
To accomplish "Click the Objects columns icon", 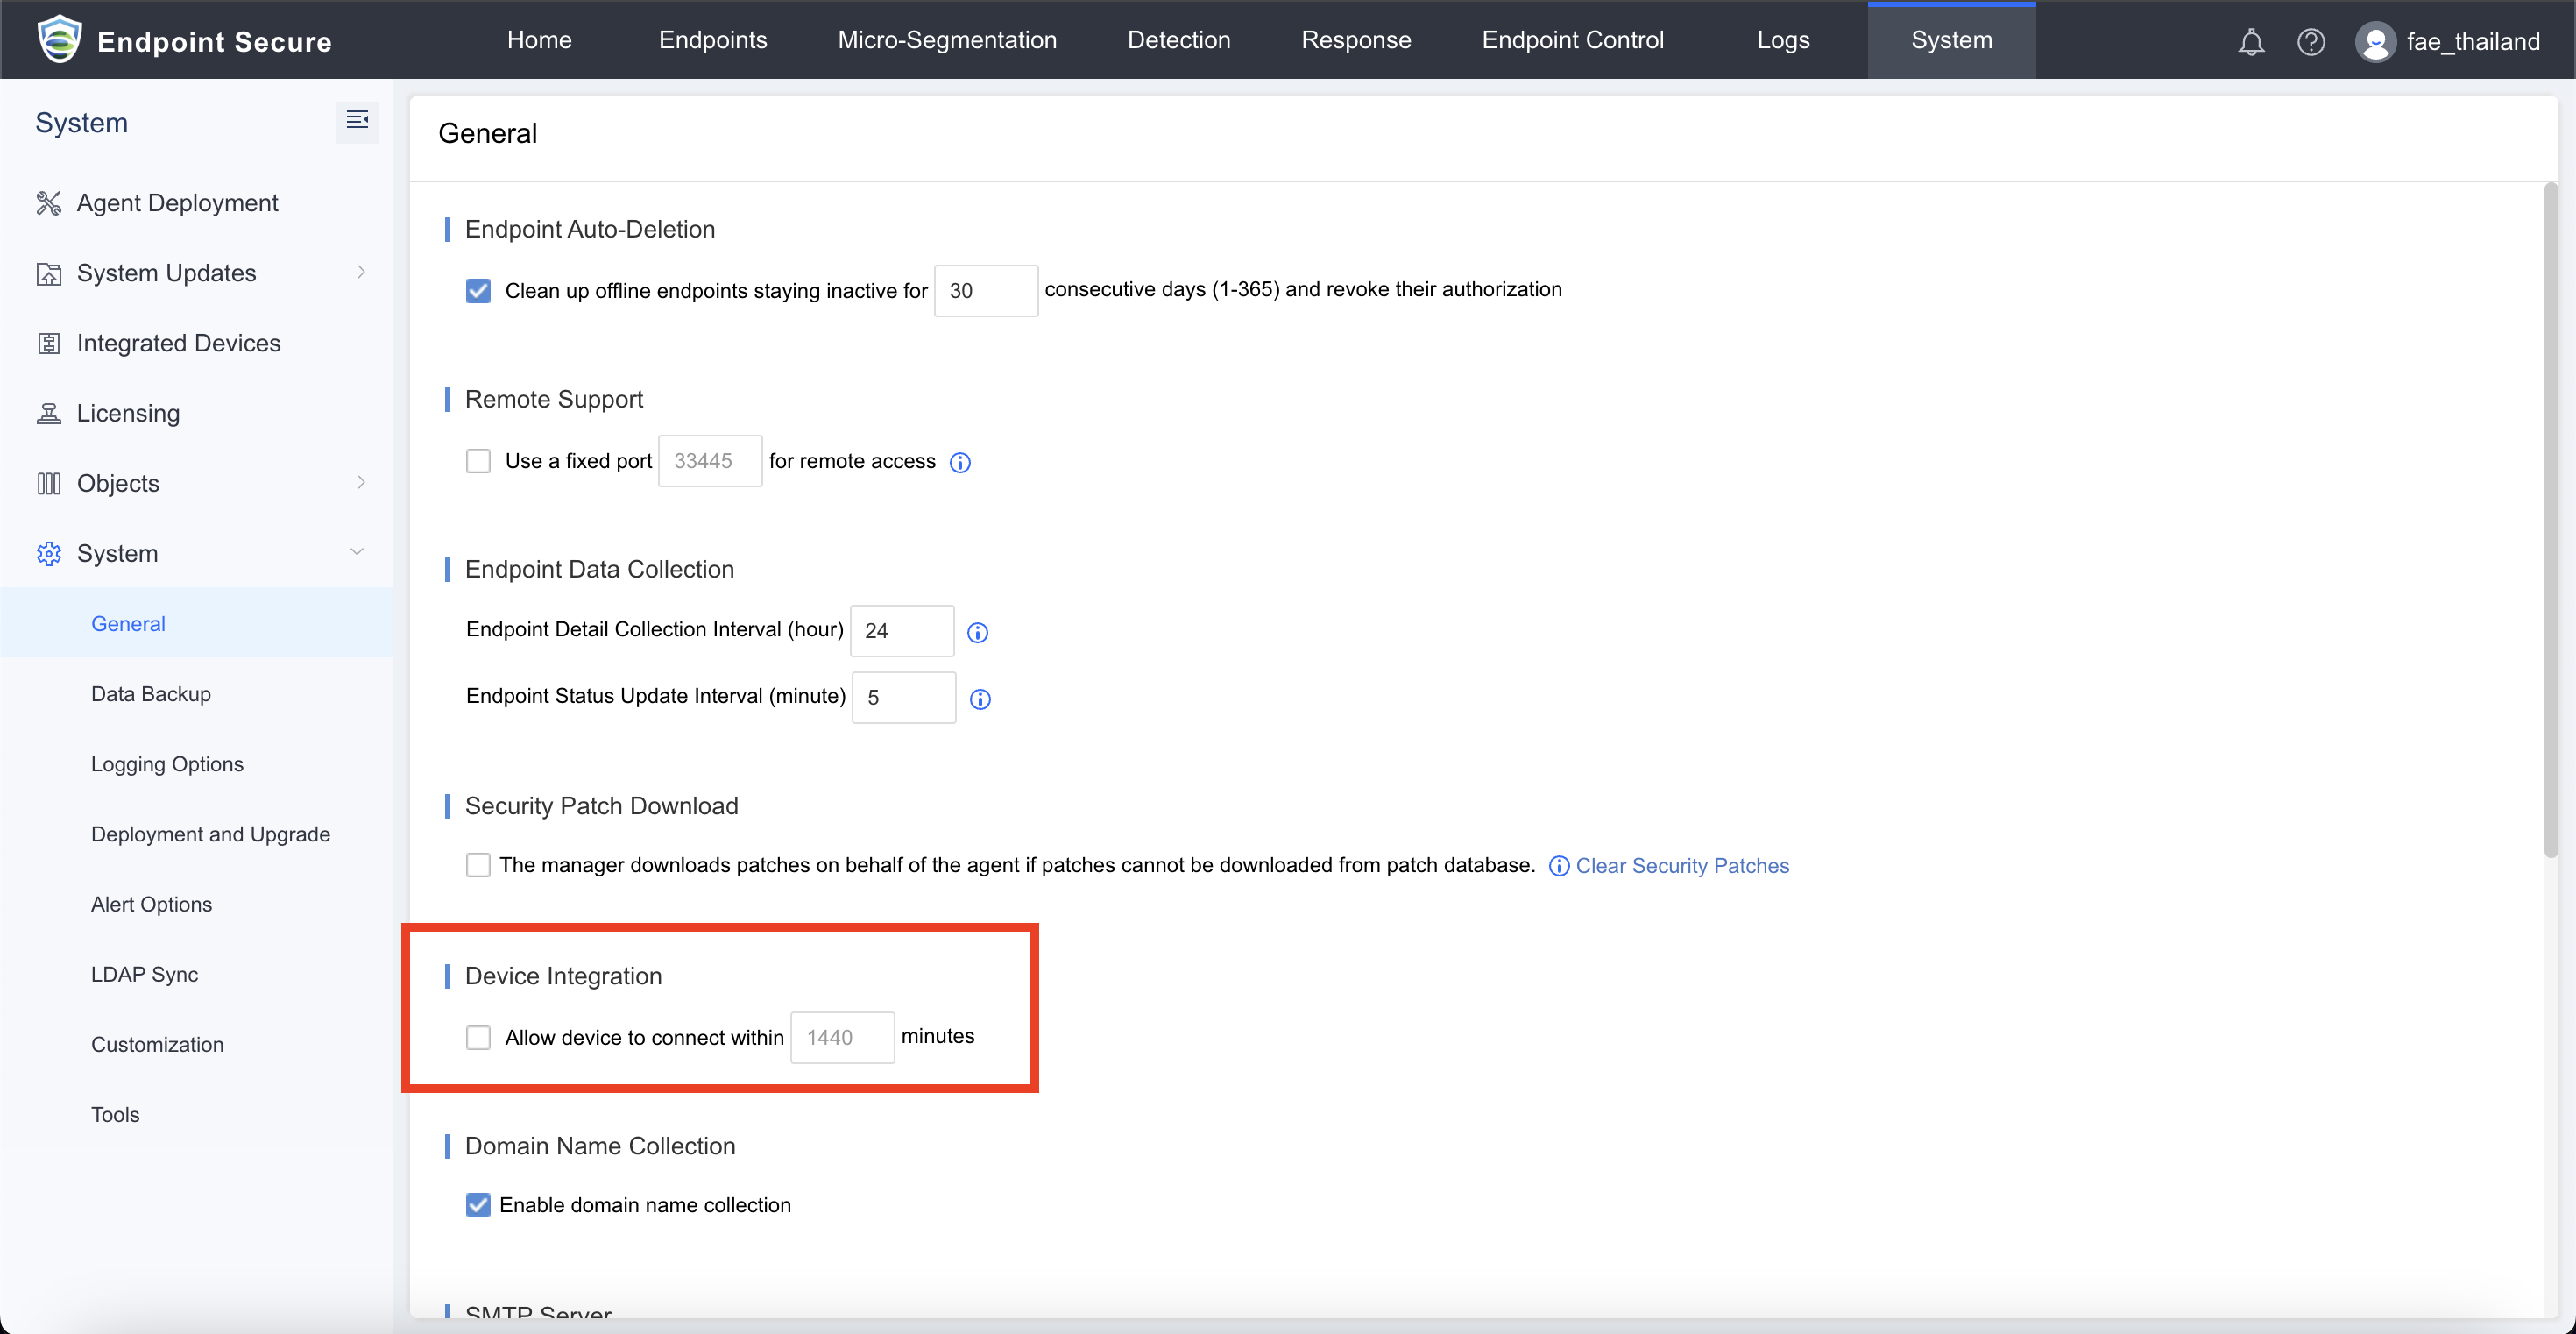I will click(x=49, y=483).
